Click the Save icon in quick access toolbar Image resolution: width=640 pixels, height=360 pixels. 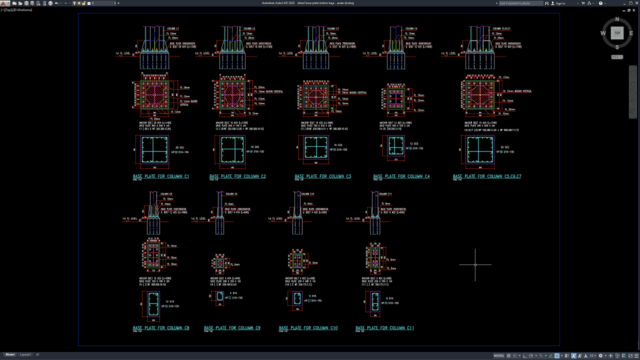tap(26, 3)
